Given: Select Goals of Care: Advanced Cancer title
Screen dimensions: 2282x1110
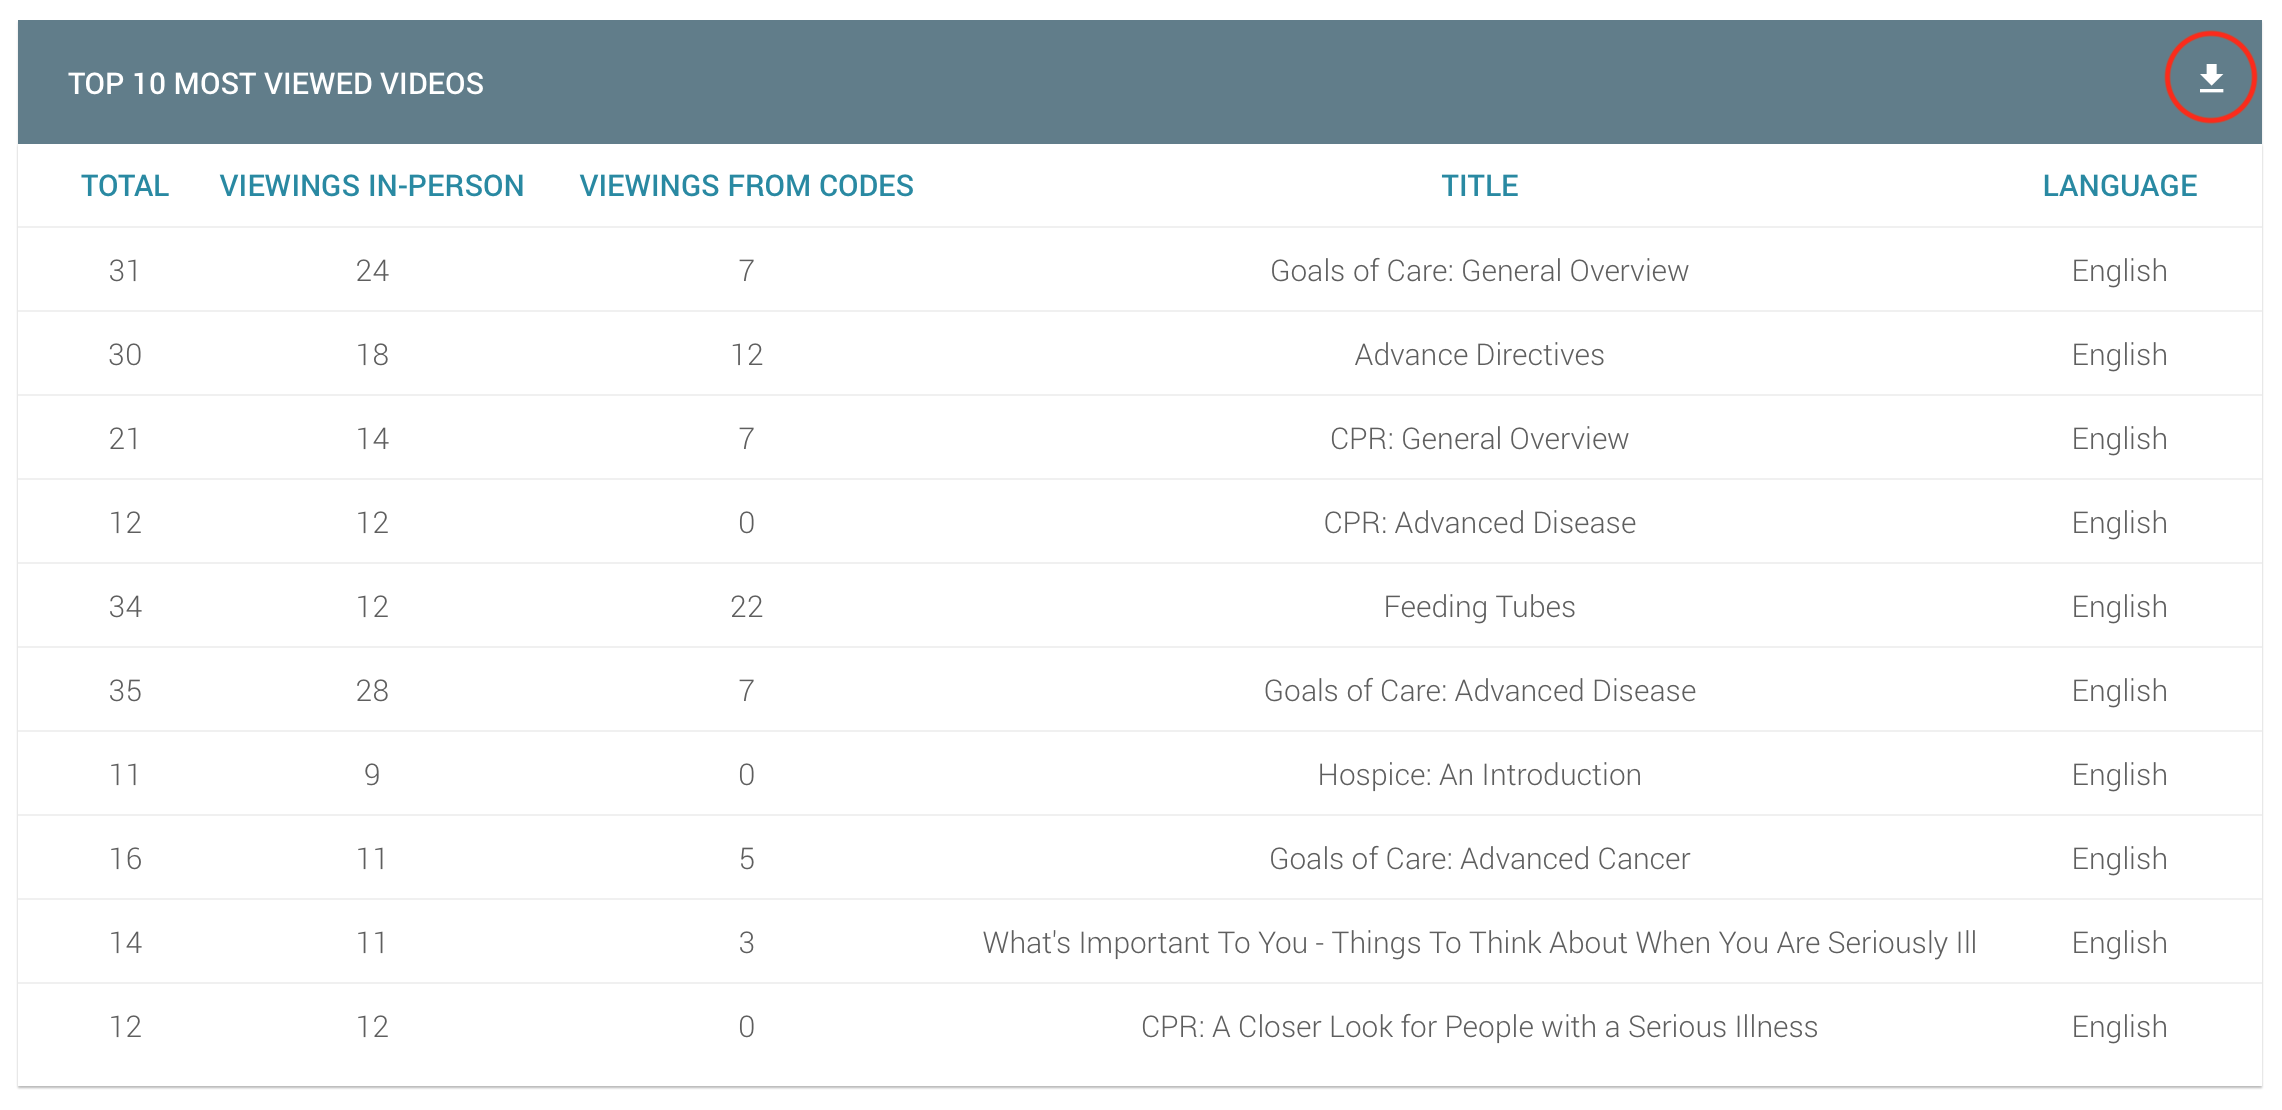Looking at the screenshot, I should [1479, 859].
